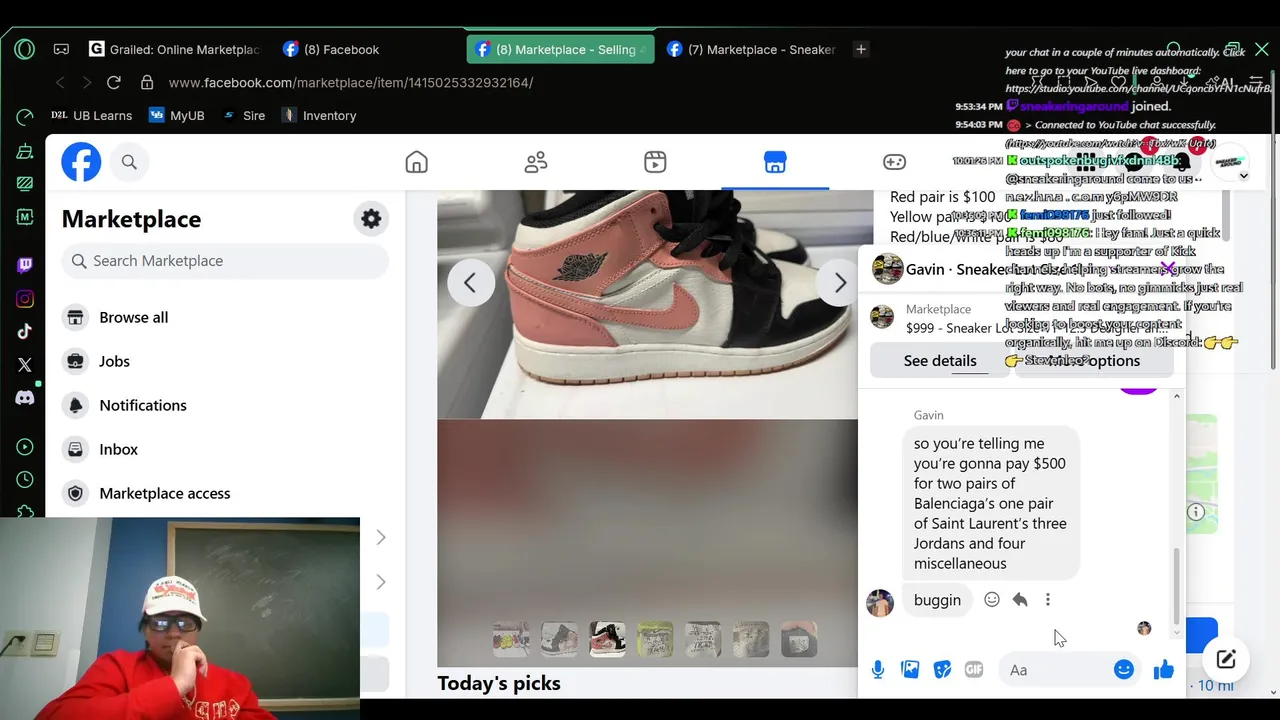Viewport: 1280px width, 720px height.
Task: Open more options for 'buggin' message
Action: click(x=1048, y=600)
